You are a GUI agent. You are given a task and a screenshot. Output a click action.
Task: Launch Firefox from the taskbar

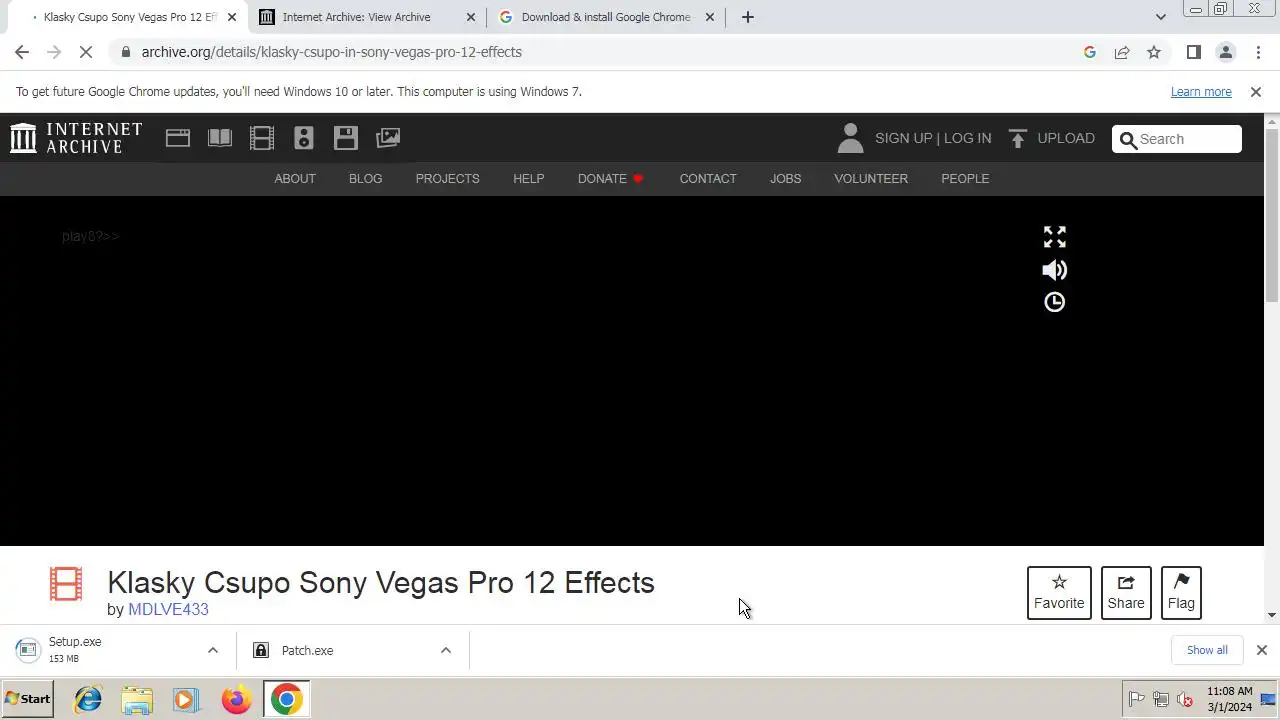(236, 699)
